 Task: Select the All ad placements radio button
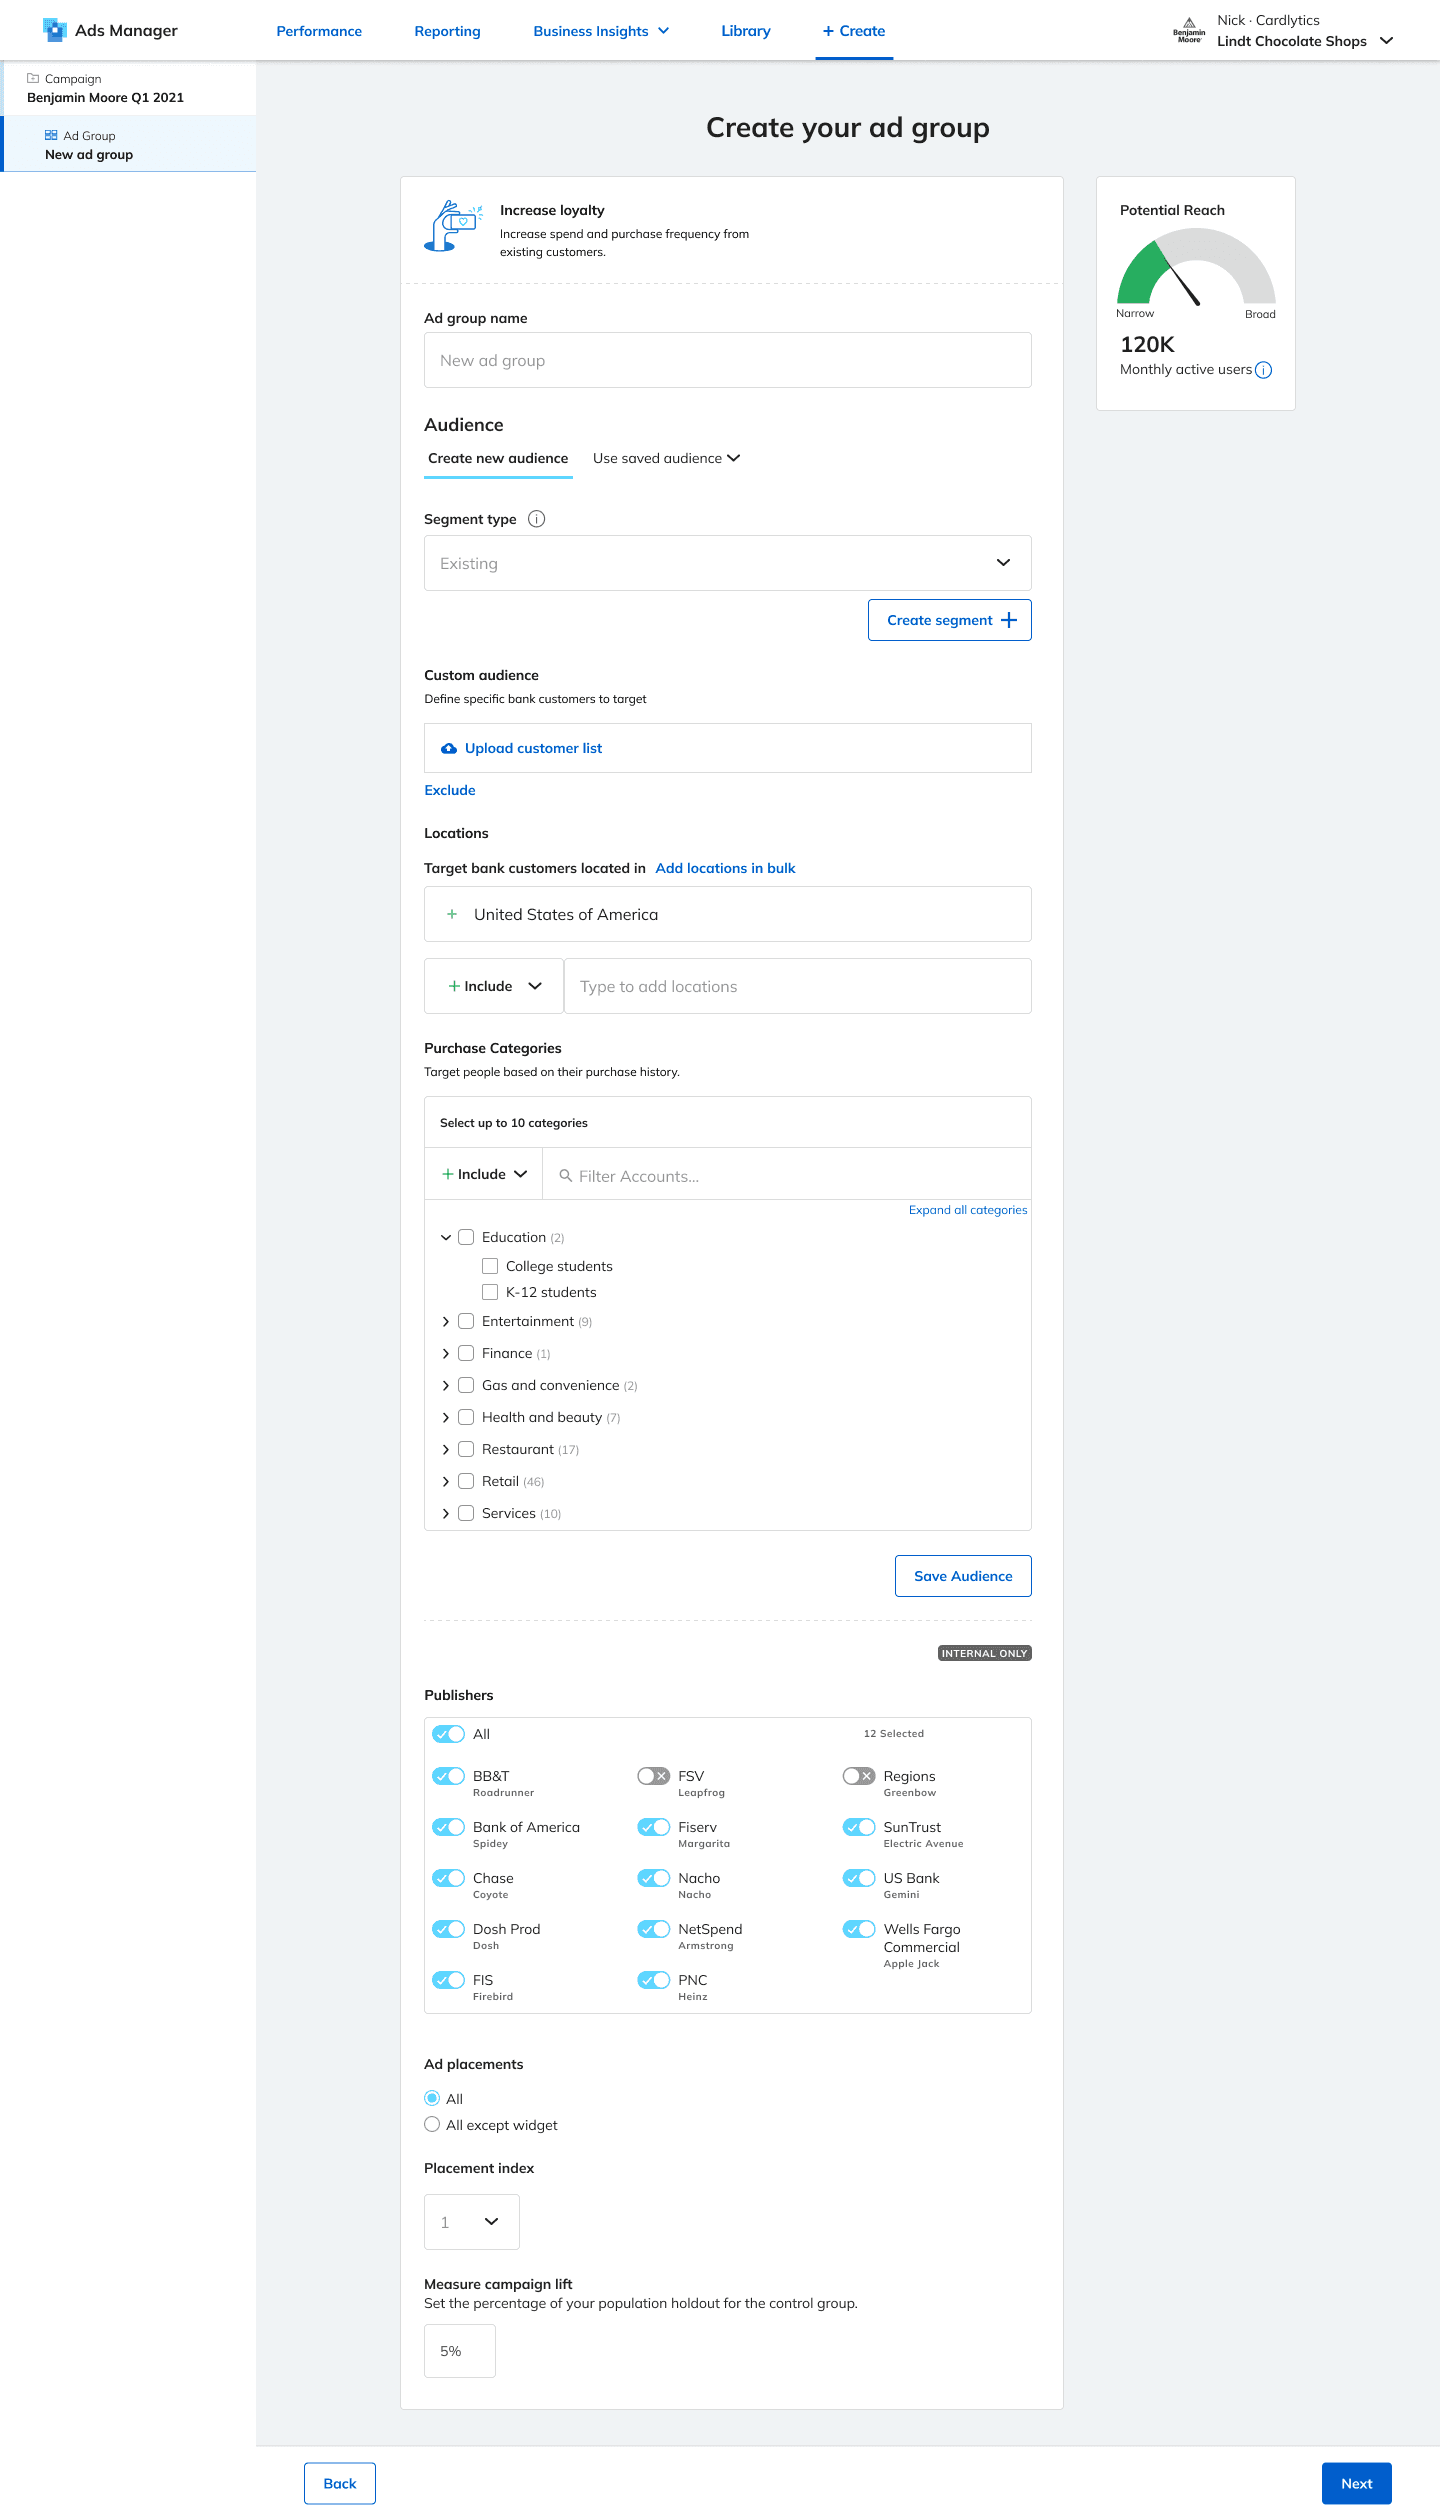pos(432,2098)
